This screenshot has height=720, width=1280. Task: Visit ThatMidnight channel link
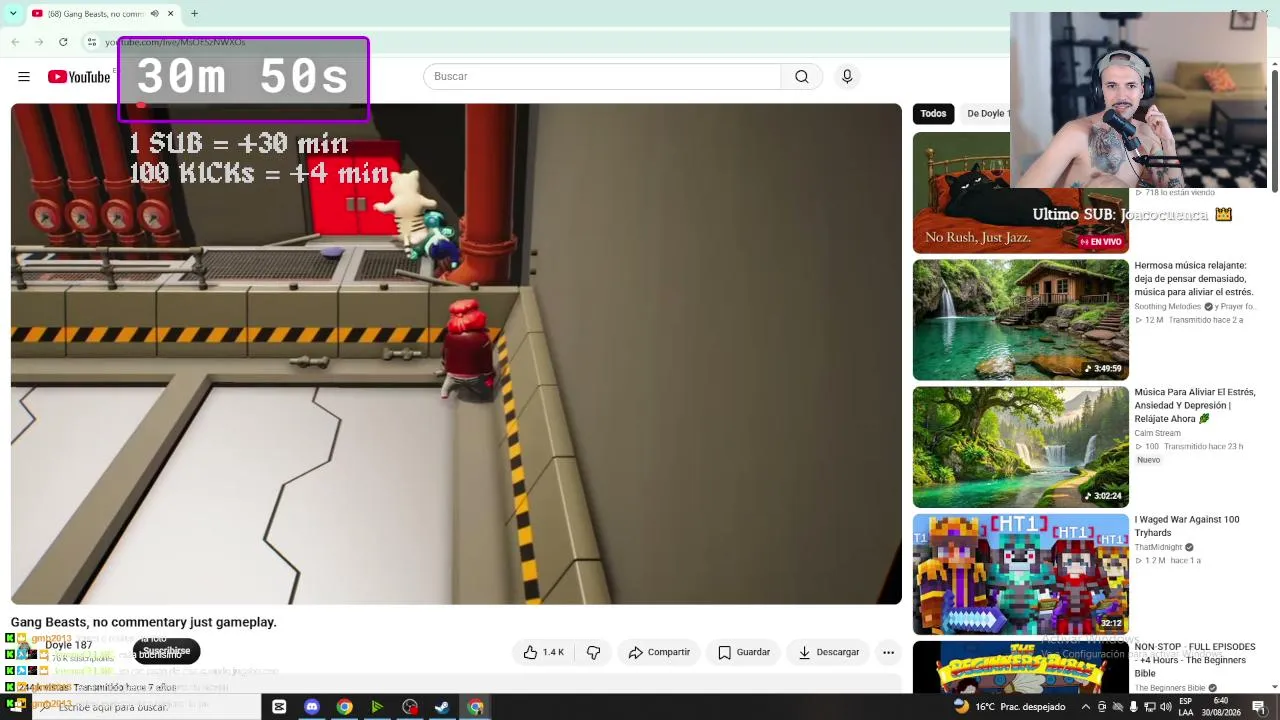[x=1158, y=547]
